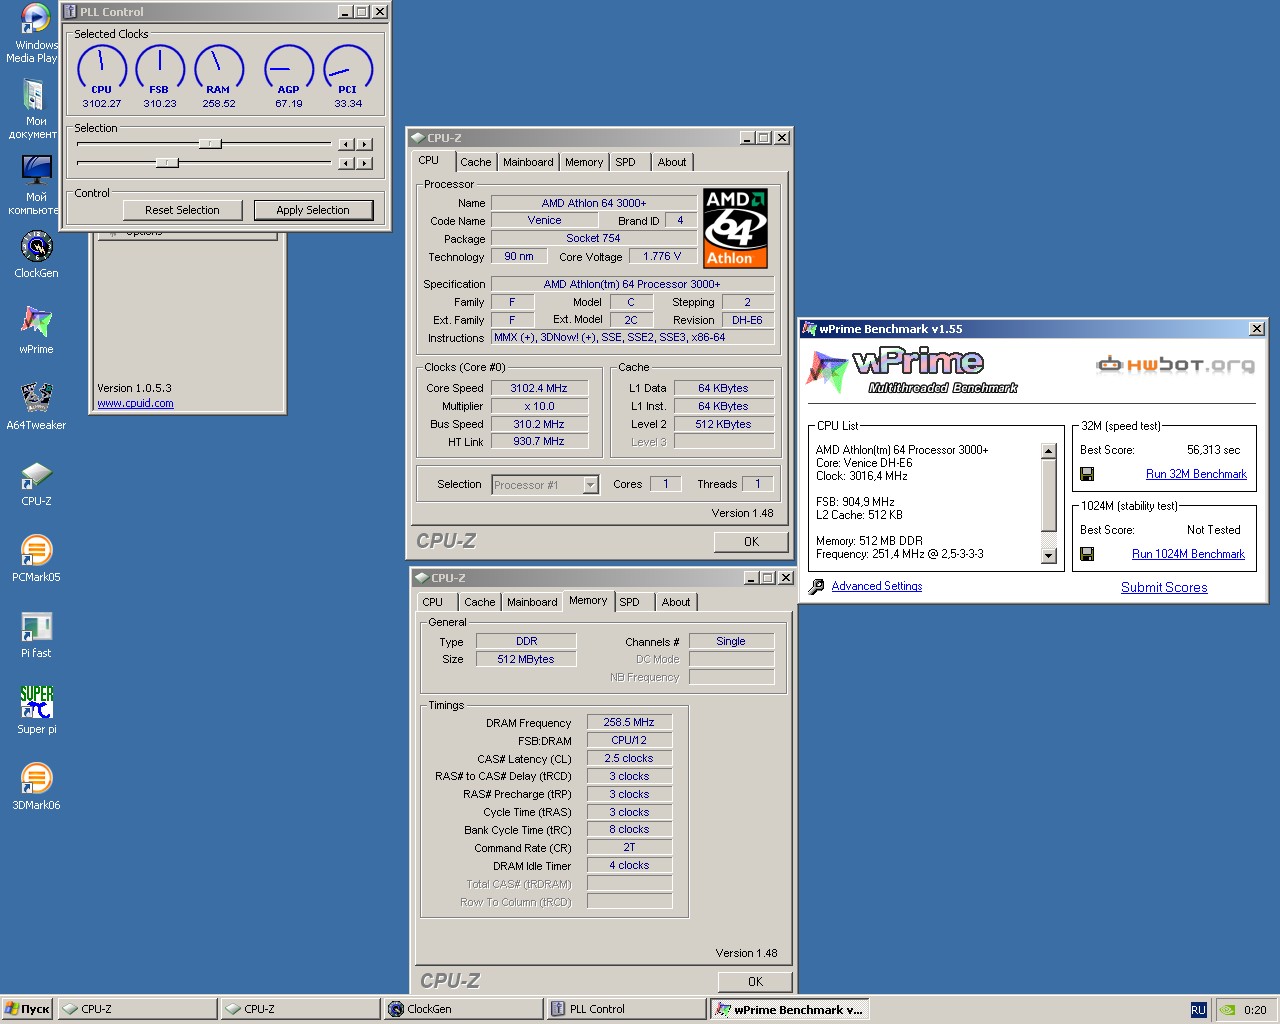Click OK in lower CPU-Z window
Image resolution: width=1280 pixels, height=1024 pixels.
pyautogui.click(x=755, y=982)
